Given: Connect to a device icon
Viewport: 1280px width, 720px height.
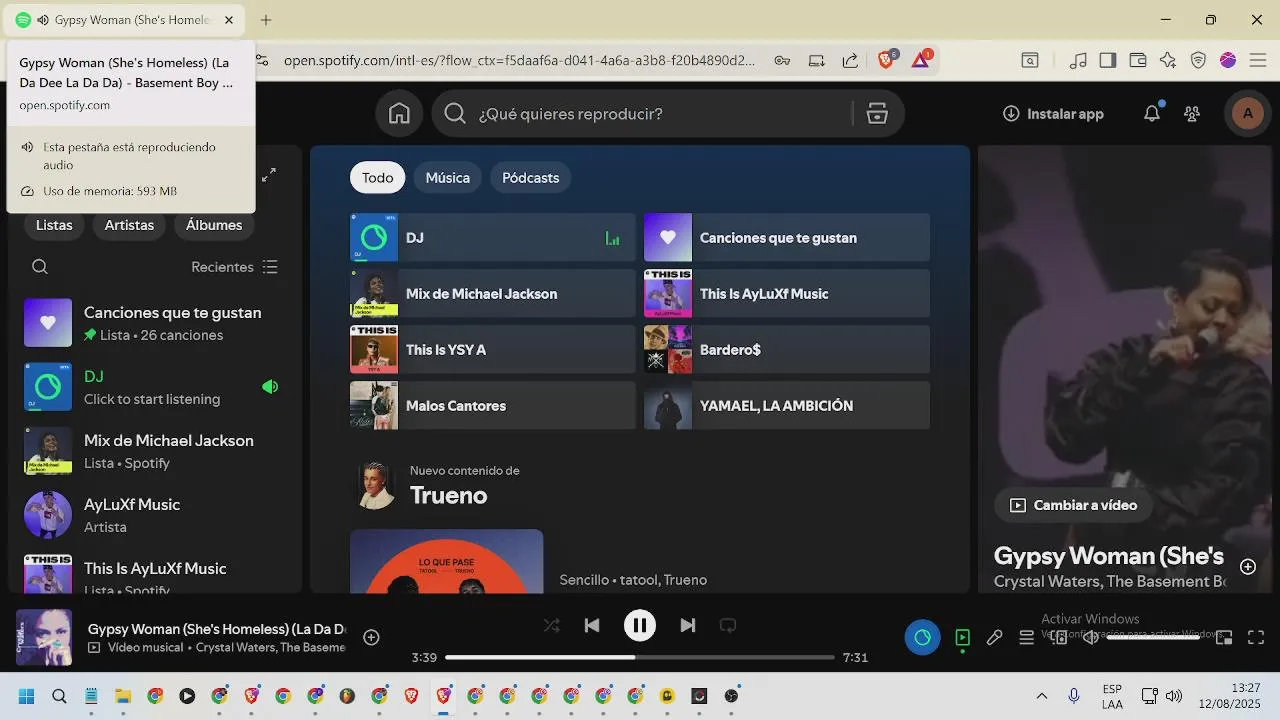Looking at the screenshot, I should (x=1059, y=637).
